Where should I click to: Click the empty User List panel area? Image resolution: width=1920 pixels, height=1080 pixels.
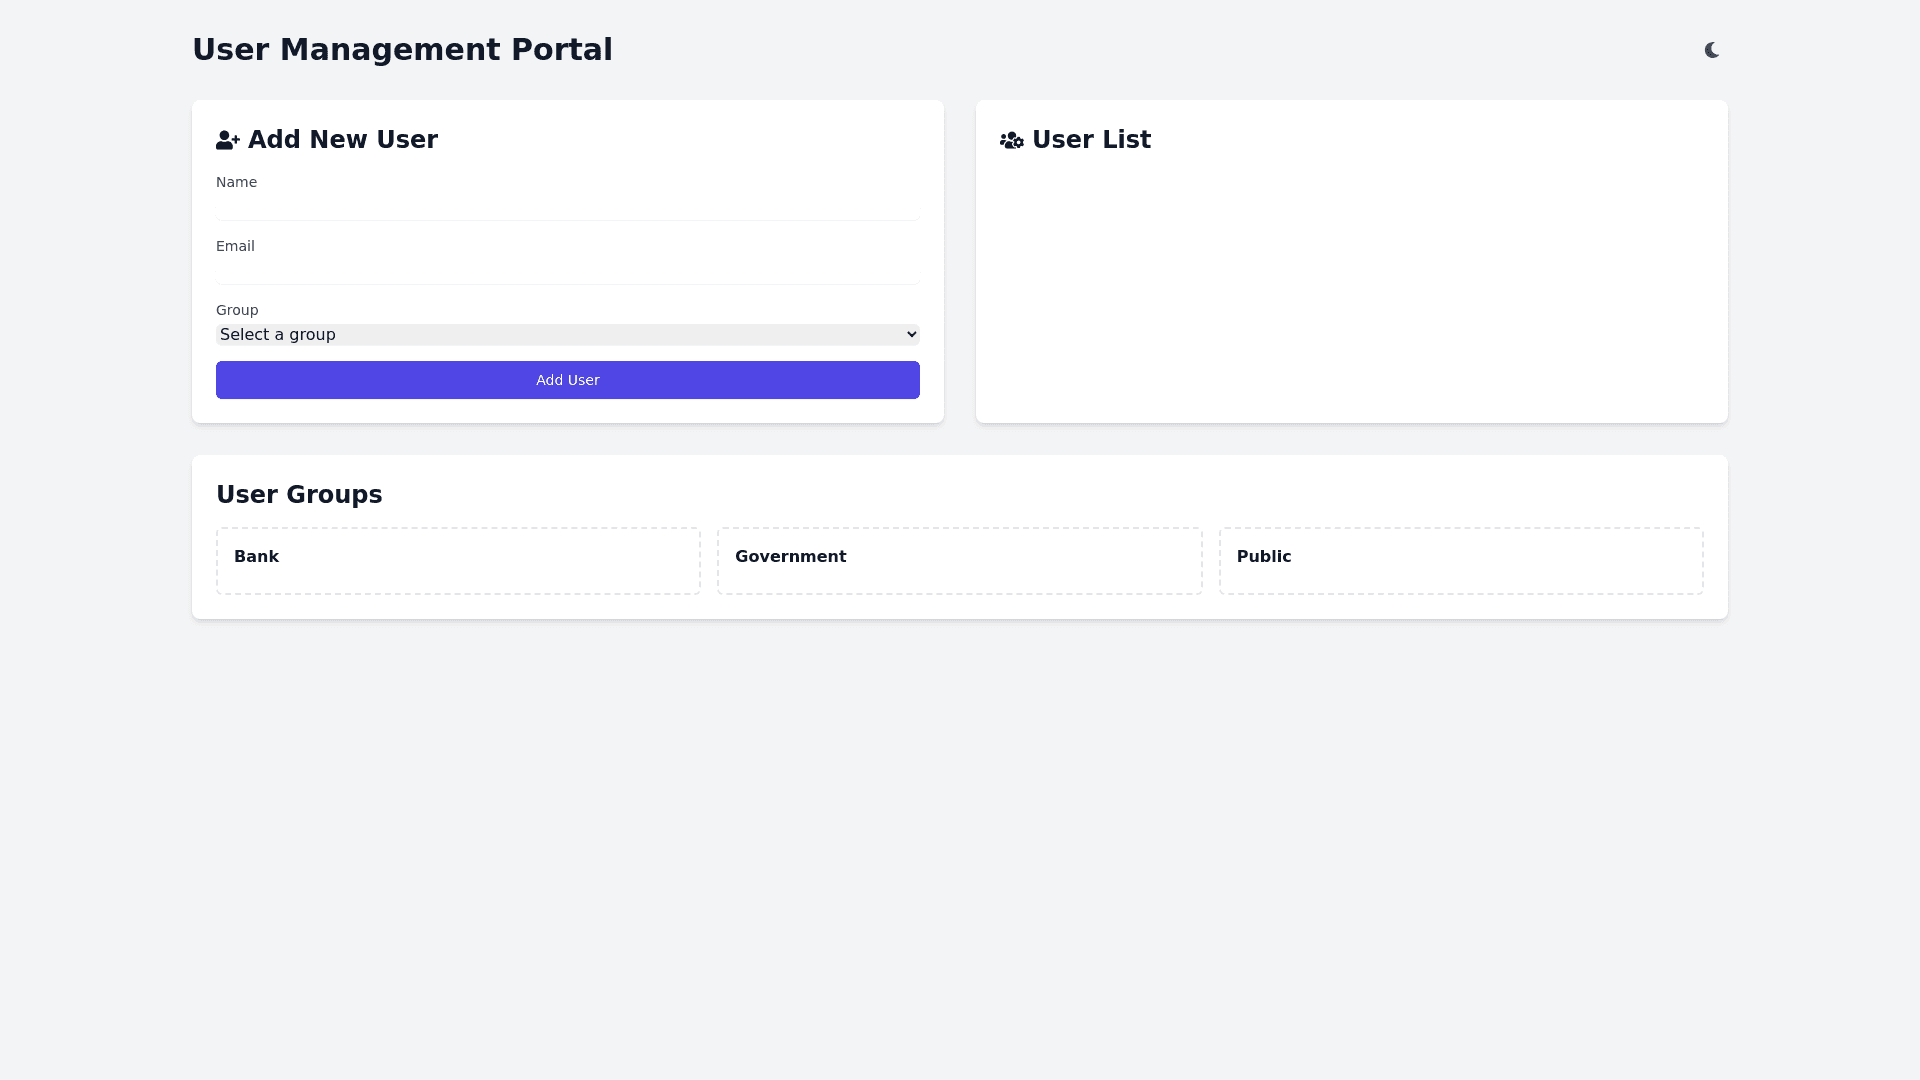1351,290
